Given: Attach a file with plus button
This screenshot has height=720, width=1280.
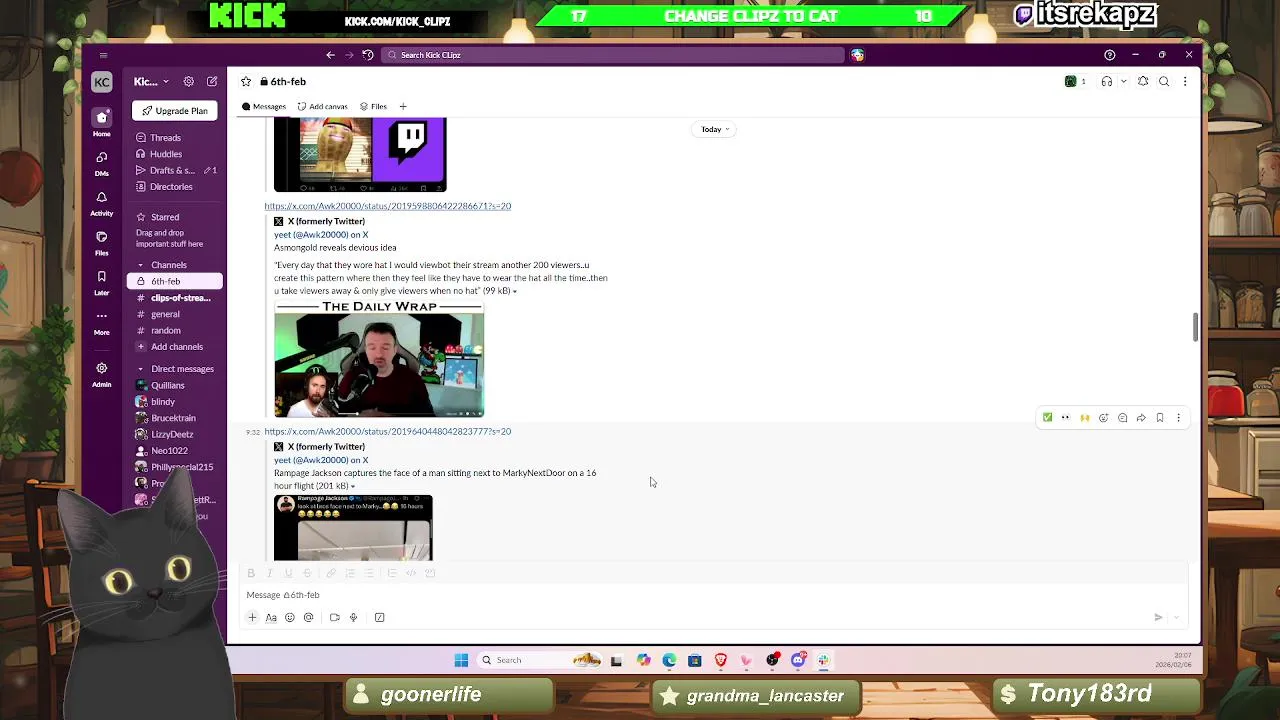Looking at the screenshot, I should point(252,617).
